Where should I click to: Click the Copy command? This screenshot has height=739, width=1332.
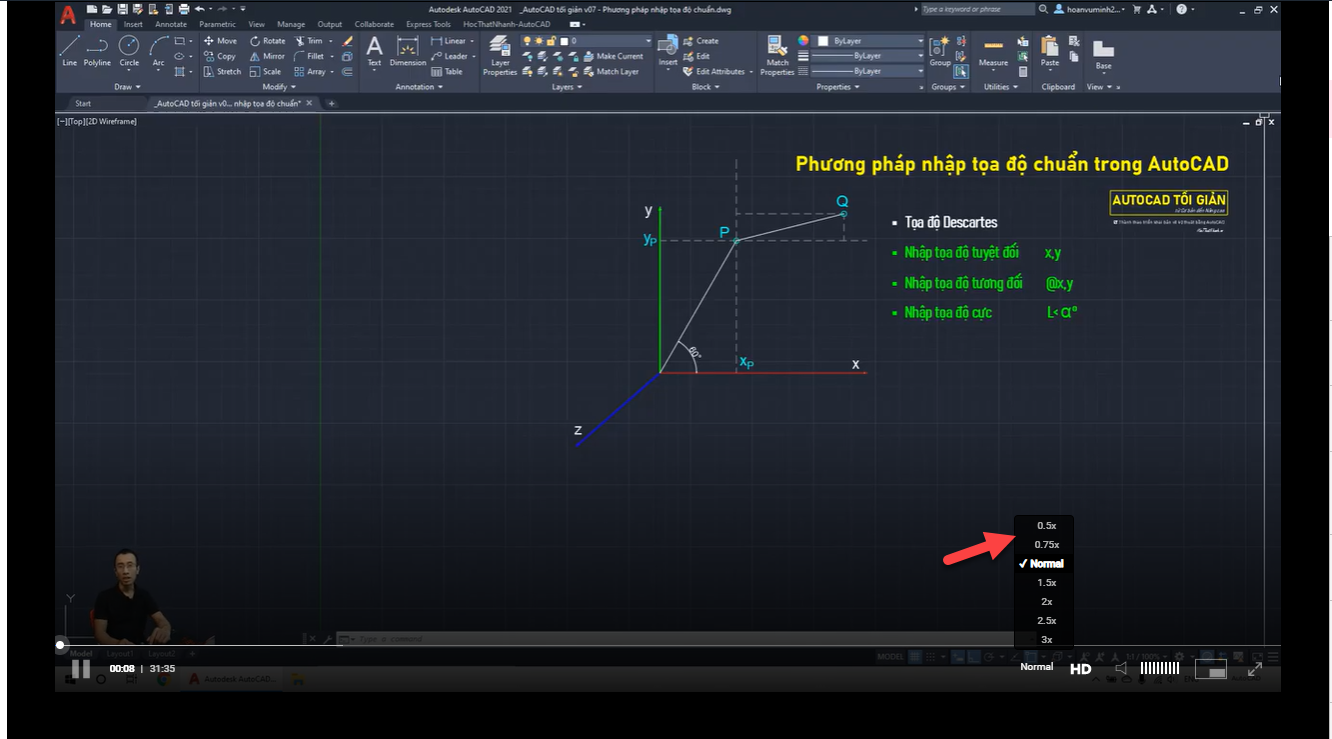coord(220,56)
